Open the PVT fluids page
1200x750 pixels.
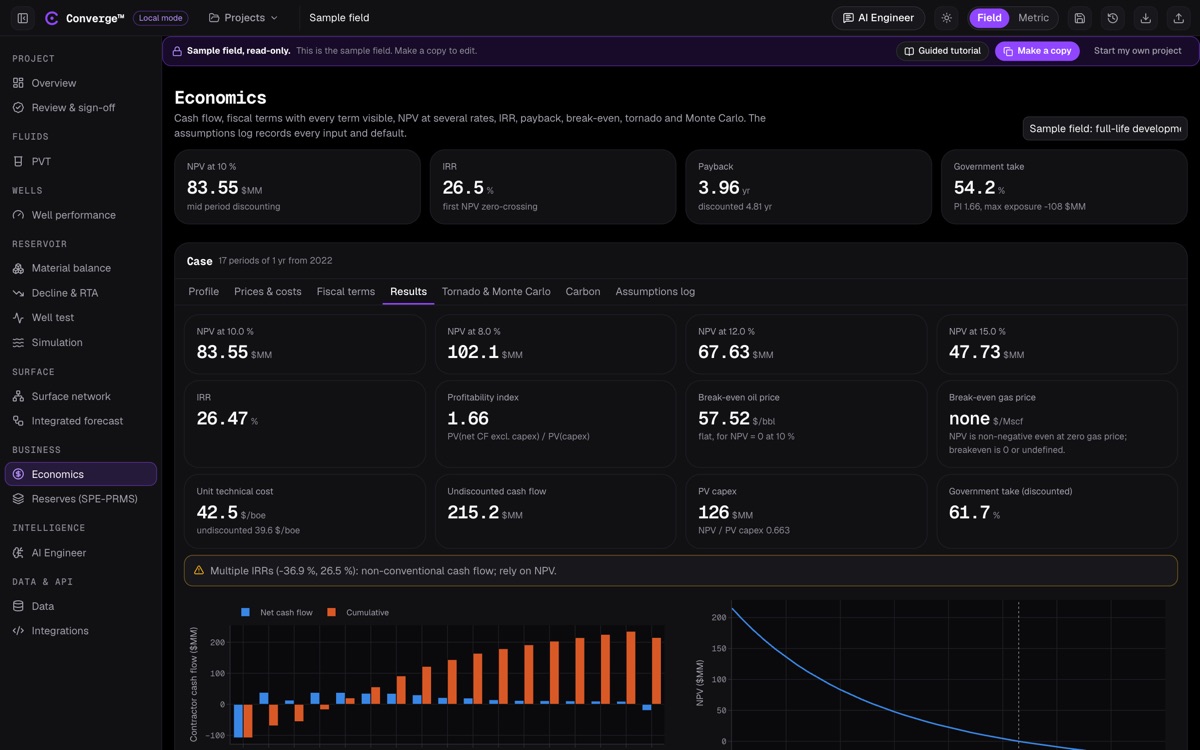click(x=81, y=161)
